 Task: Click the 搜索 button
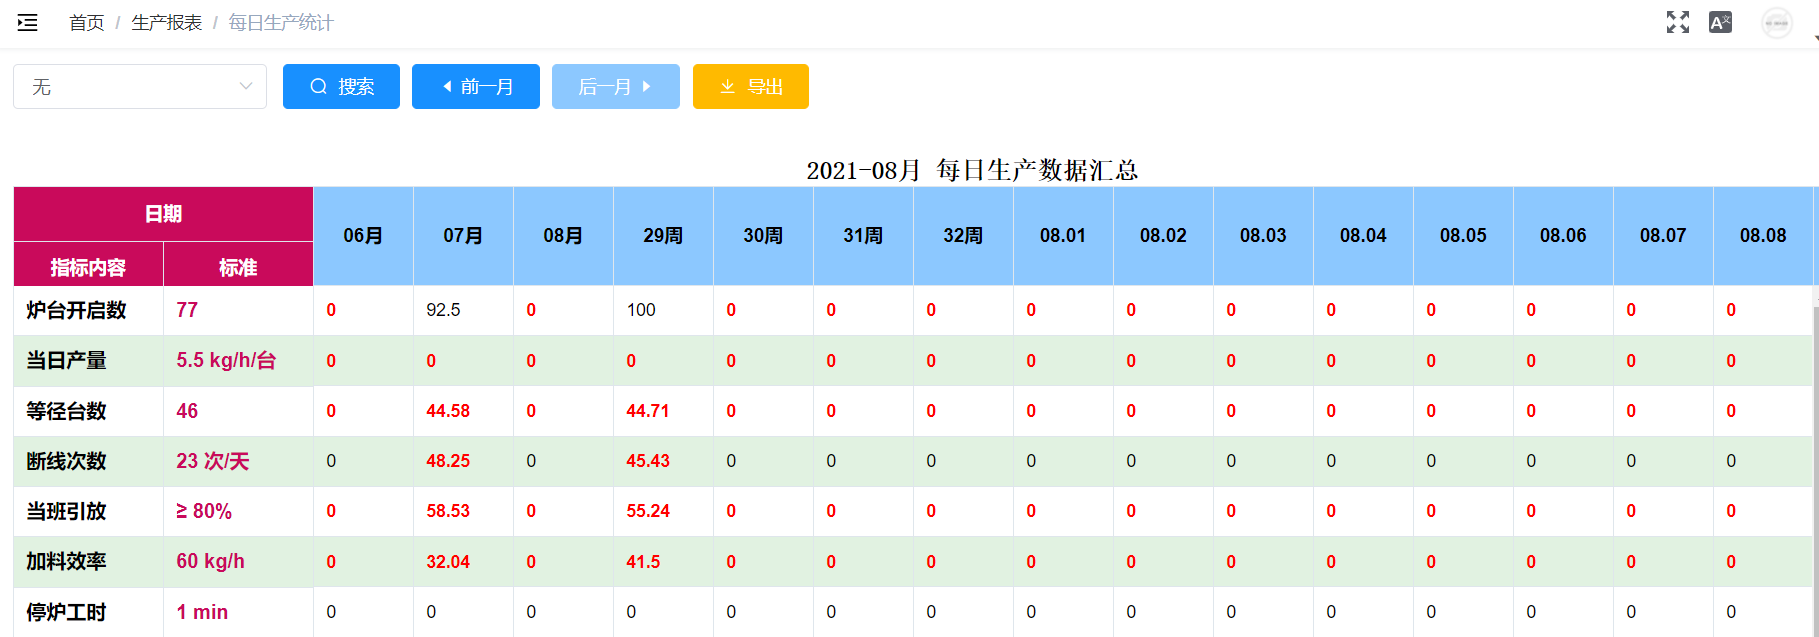coord(341,86)
